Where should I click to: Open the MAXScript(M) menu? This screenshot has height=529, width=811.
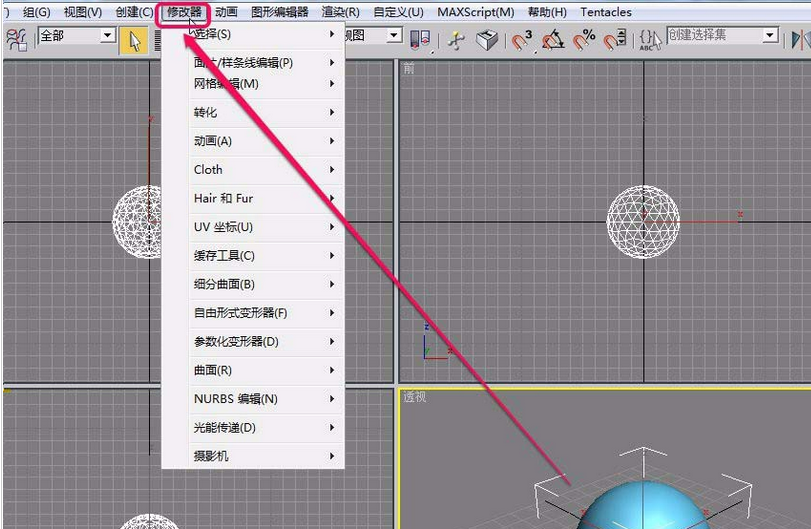click(x=475, y=12)
